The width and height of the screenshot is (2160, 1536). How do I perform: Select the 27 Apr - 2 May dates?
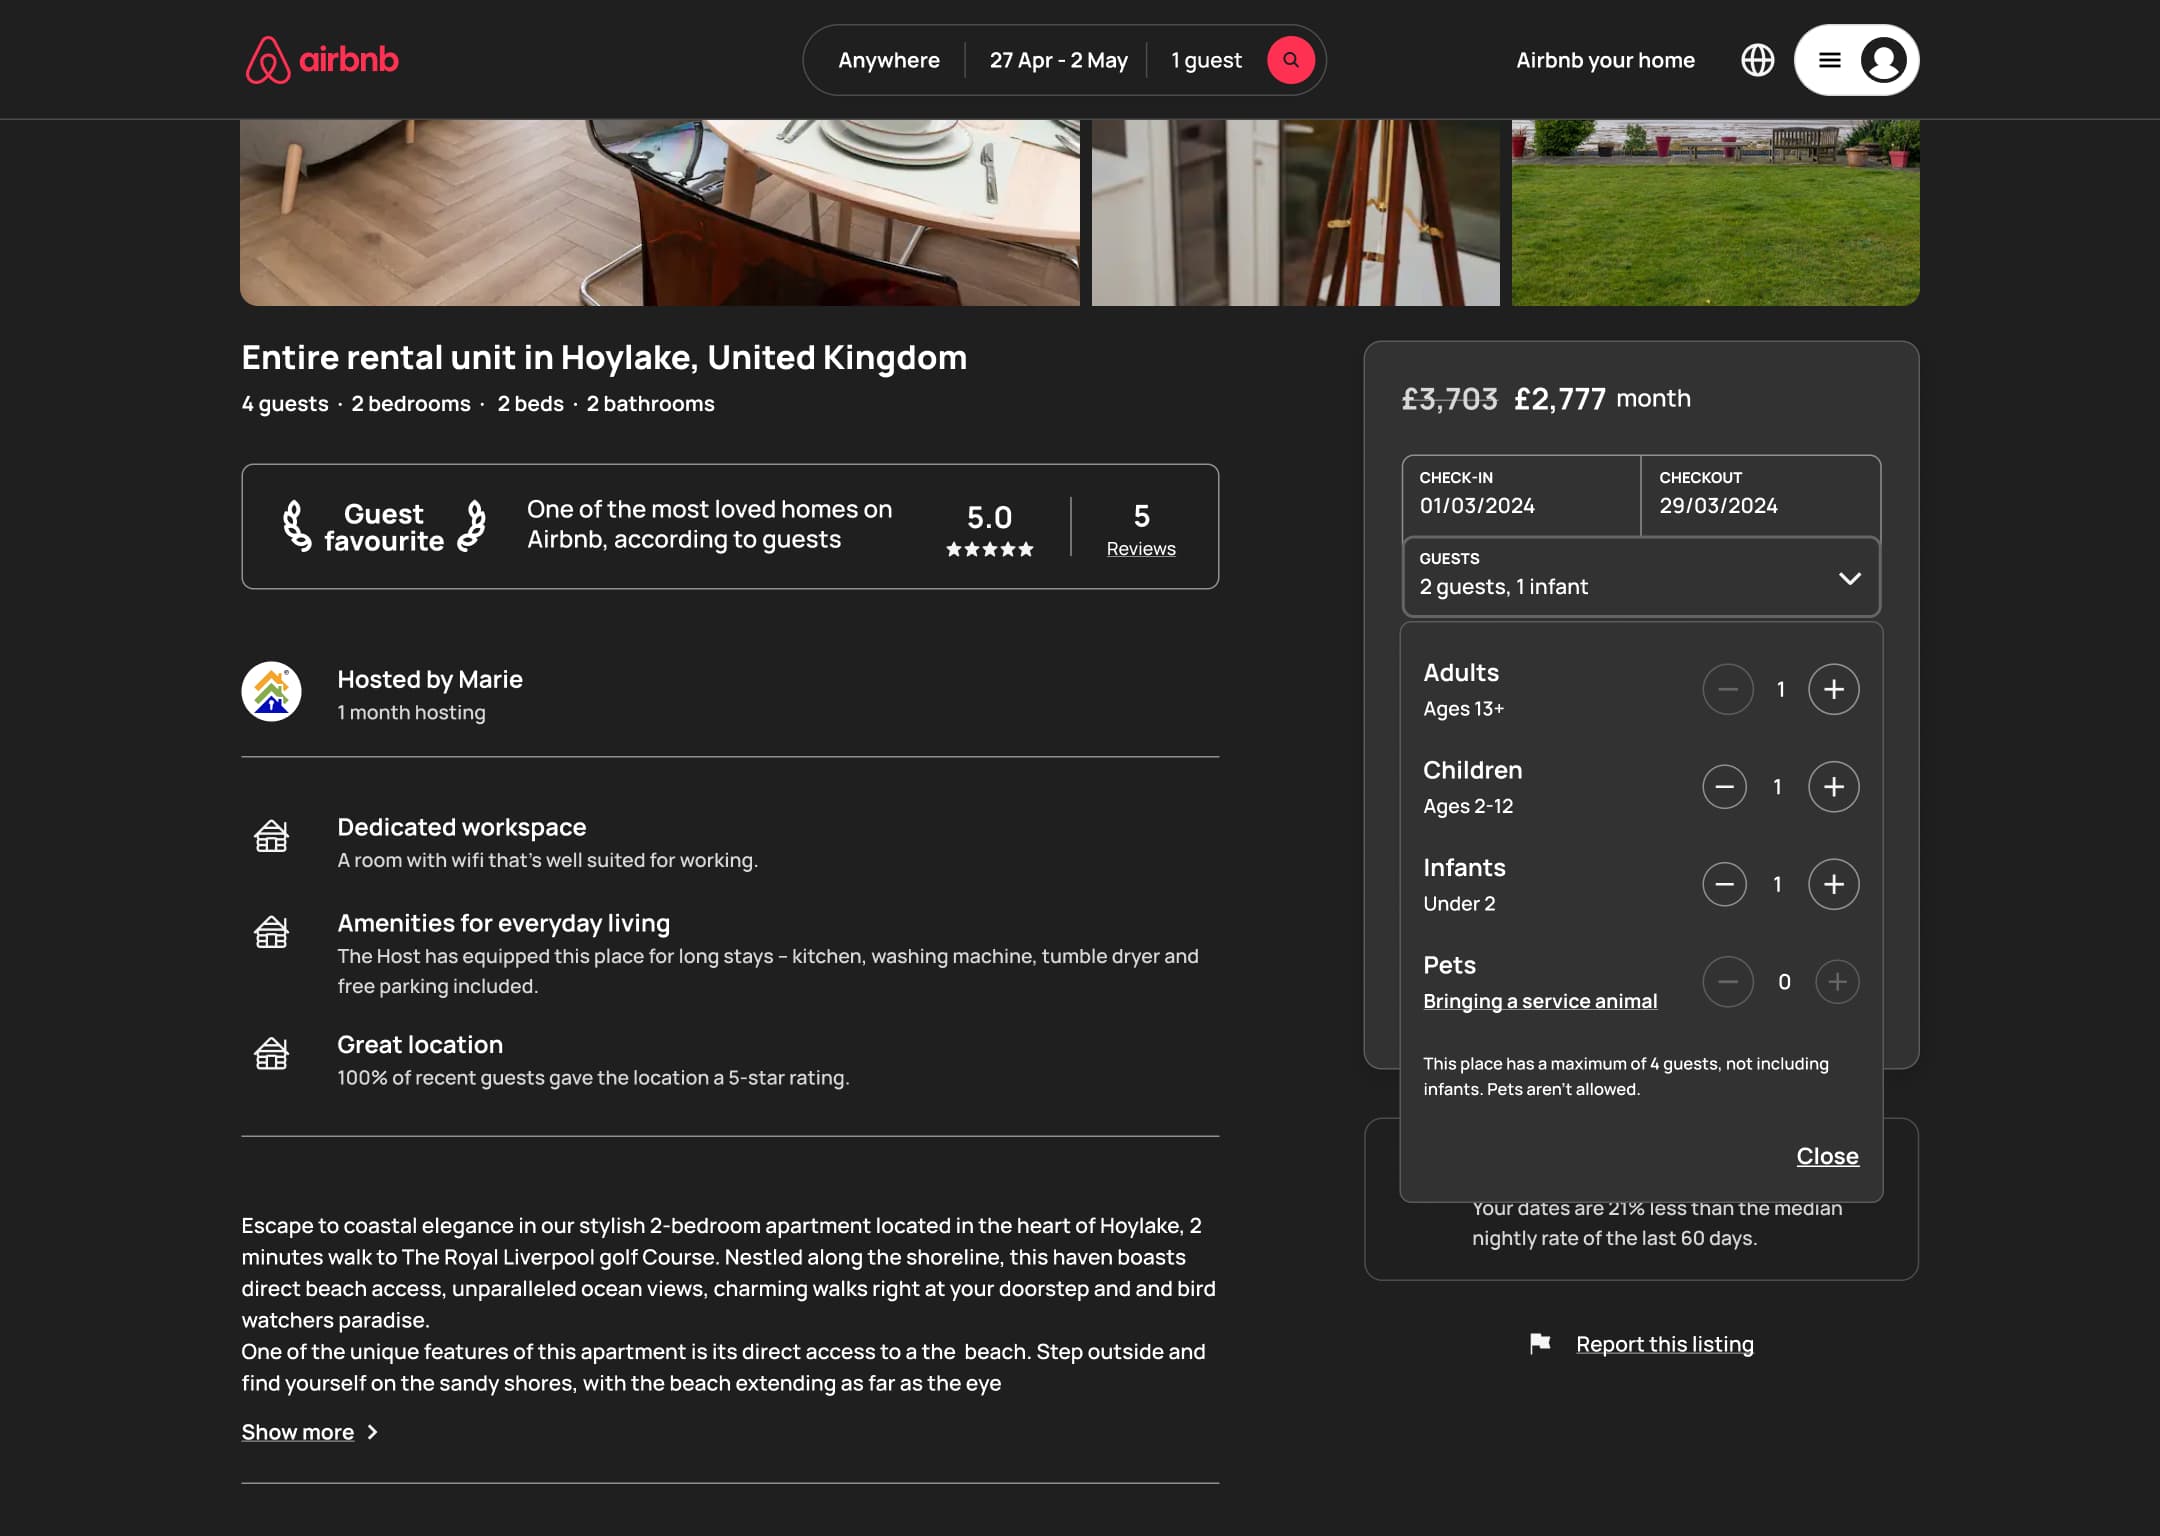tap(1058, 60)
